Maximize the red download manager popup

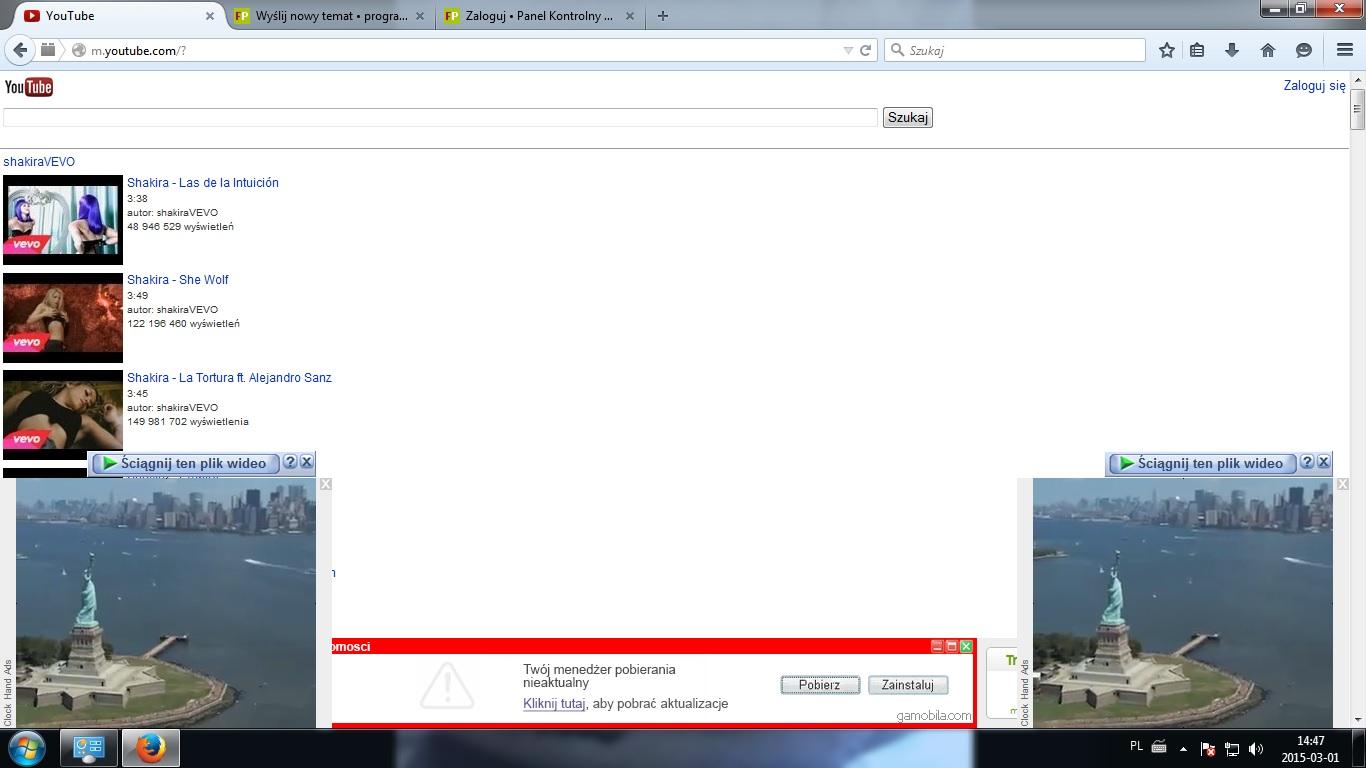[x=952, y=647]
